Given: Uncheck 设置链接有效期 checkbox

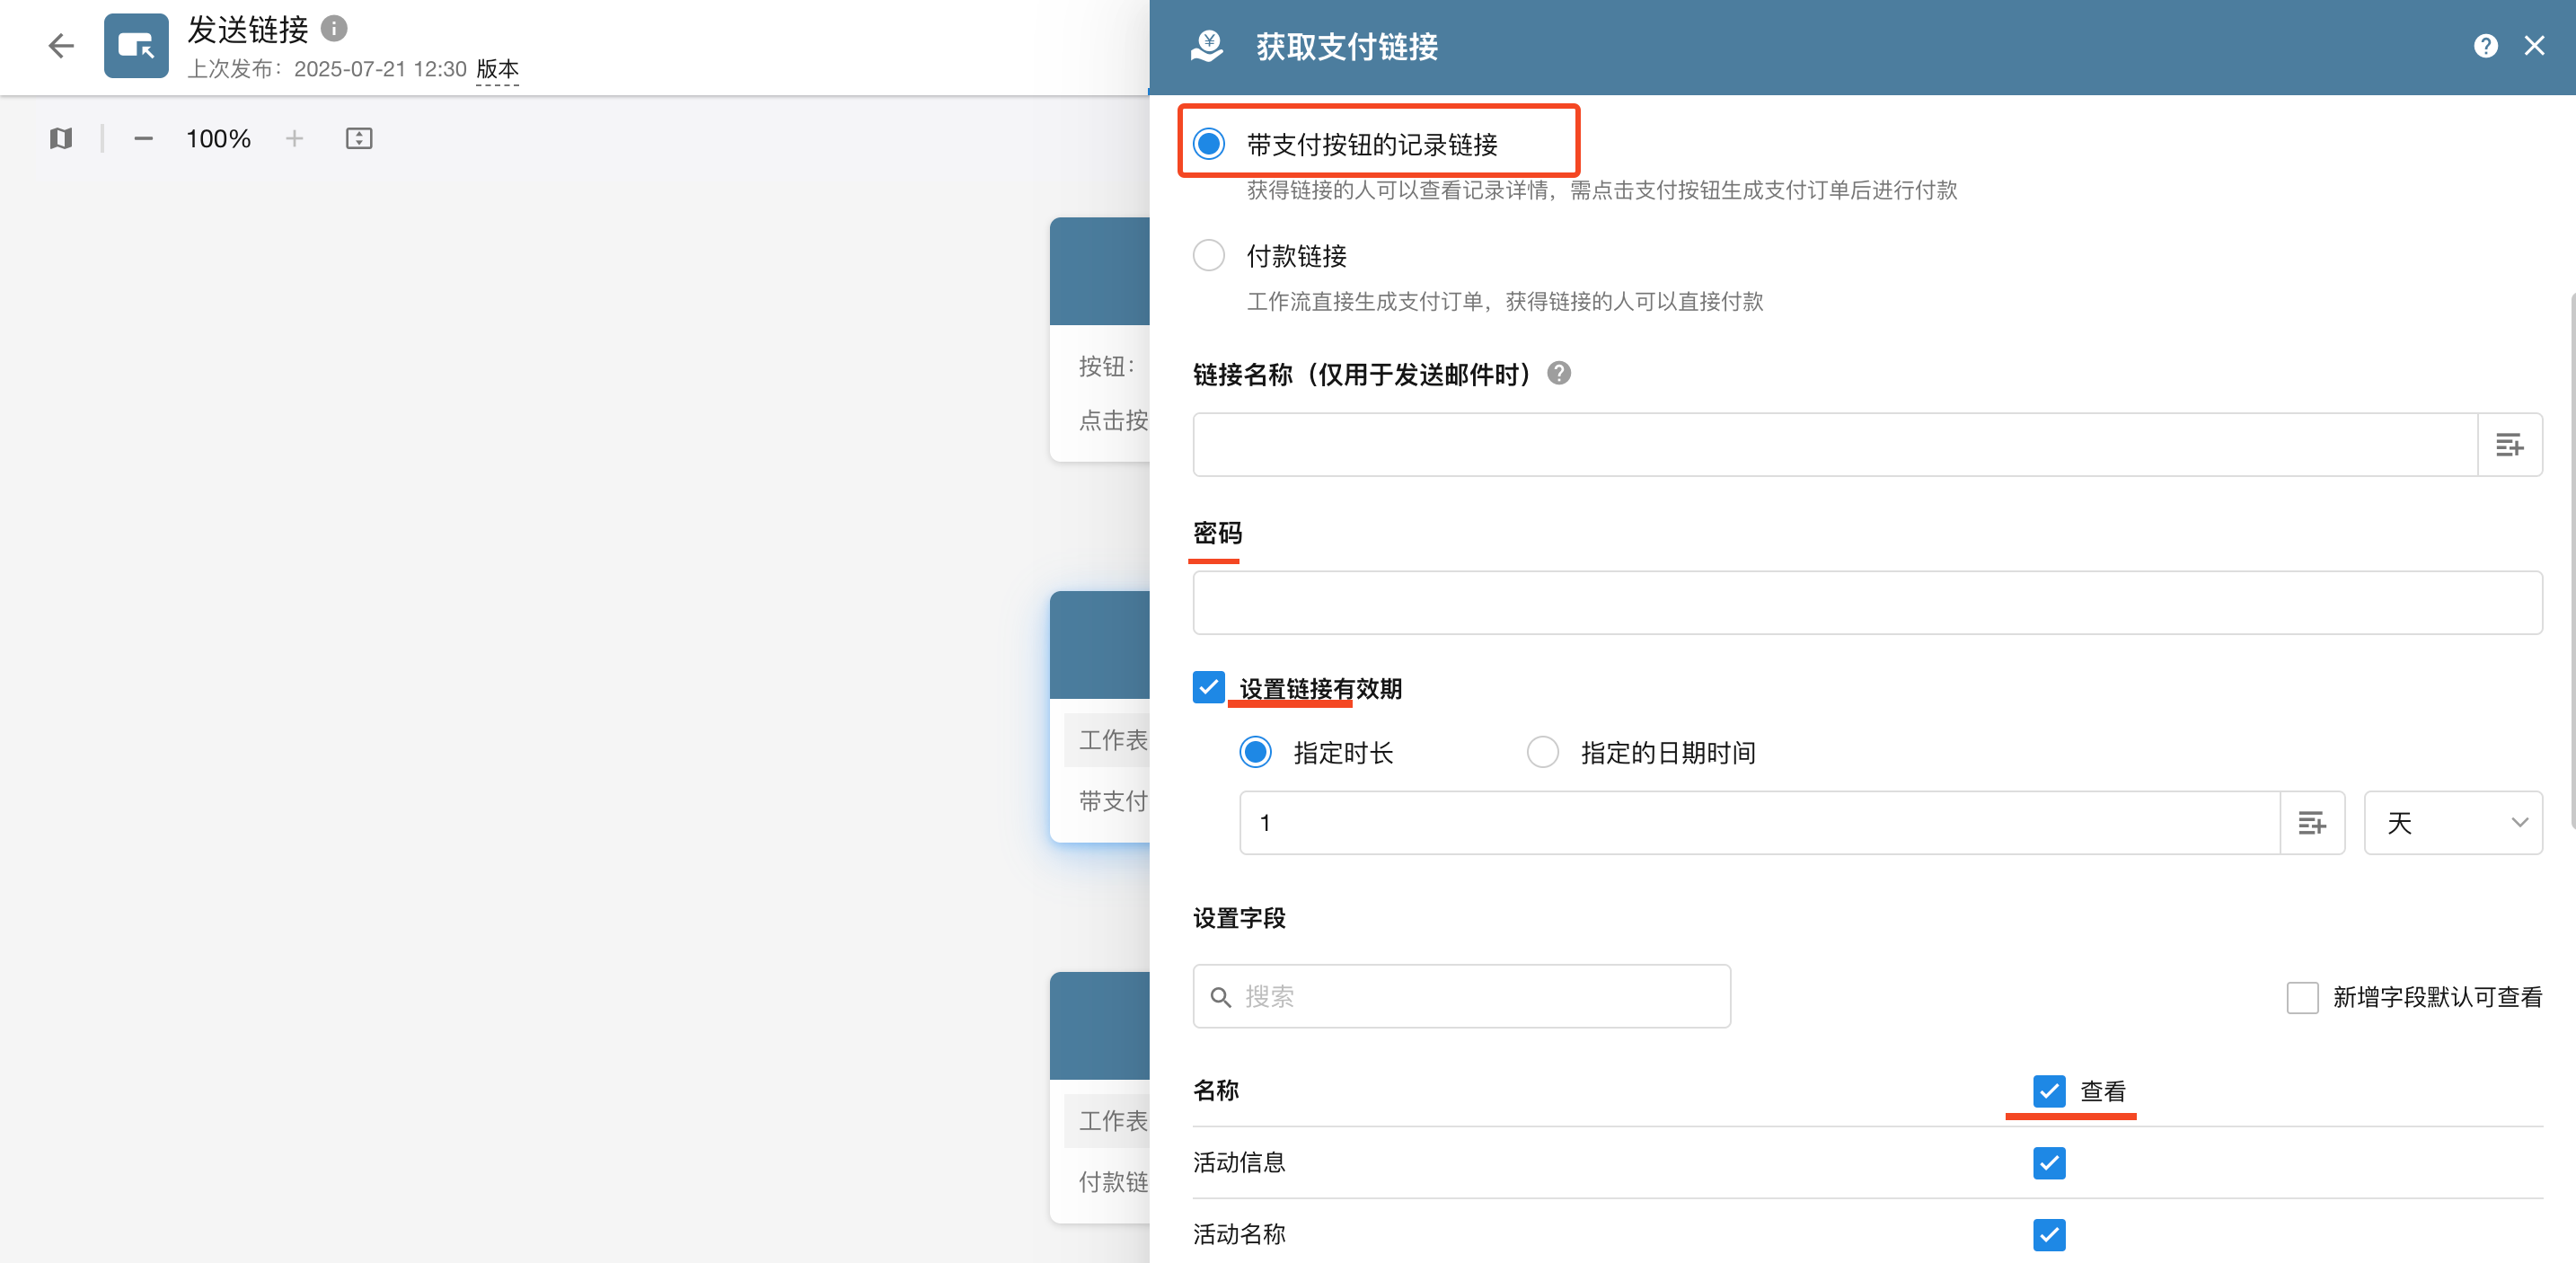Looking at the screenshot, I should click(1209, 688).
